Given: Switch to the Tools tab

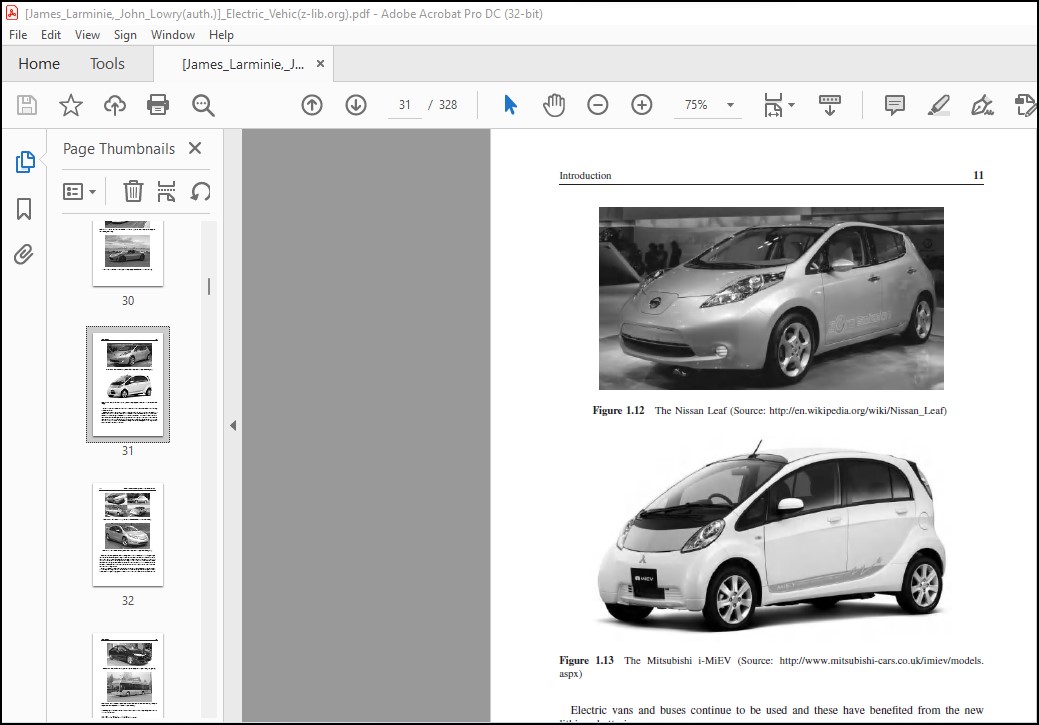Looking at the screenshot, I should point(107,64).
